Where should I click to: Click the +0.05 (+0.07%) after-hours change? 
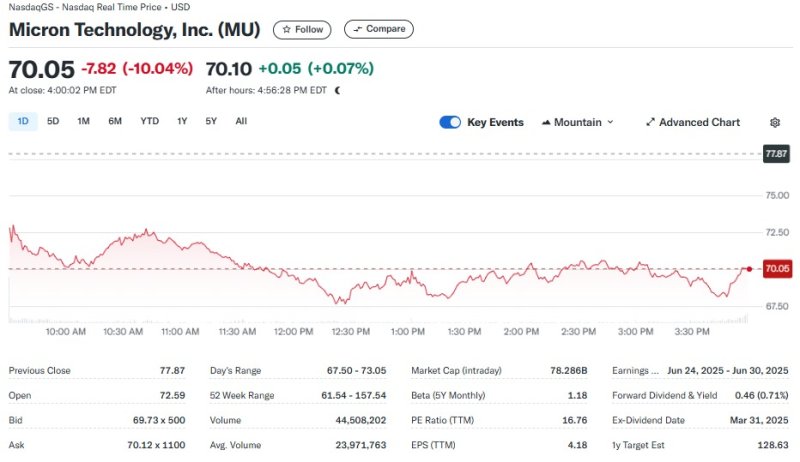pyautogui.click(x=316, y=68)
